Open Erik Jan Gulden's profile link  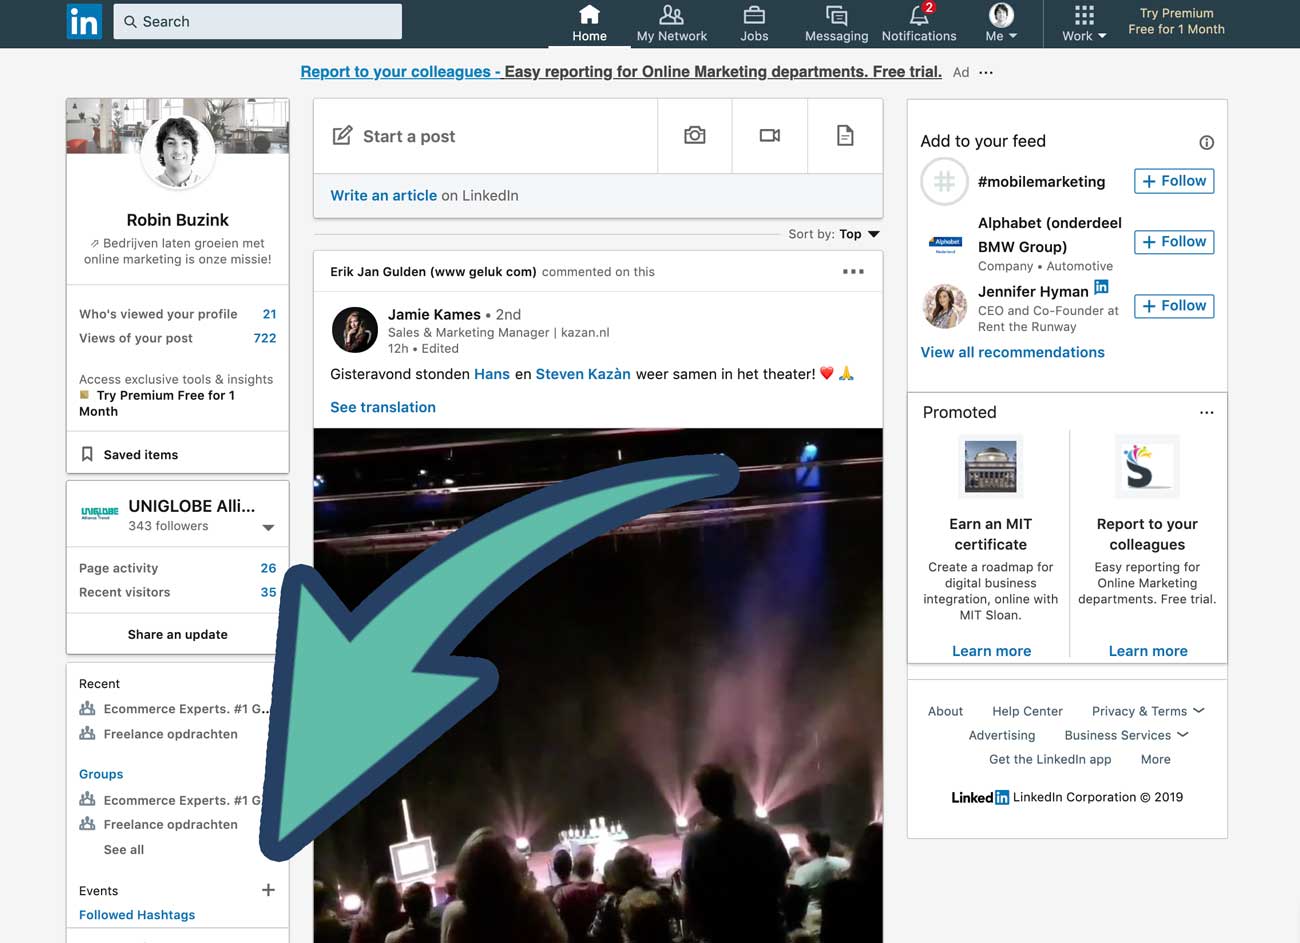click(x=433, y=271)
